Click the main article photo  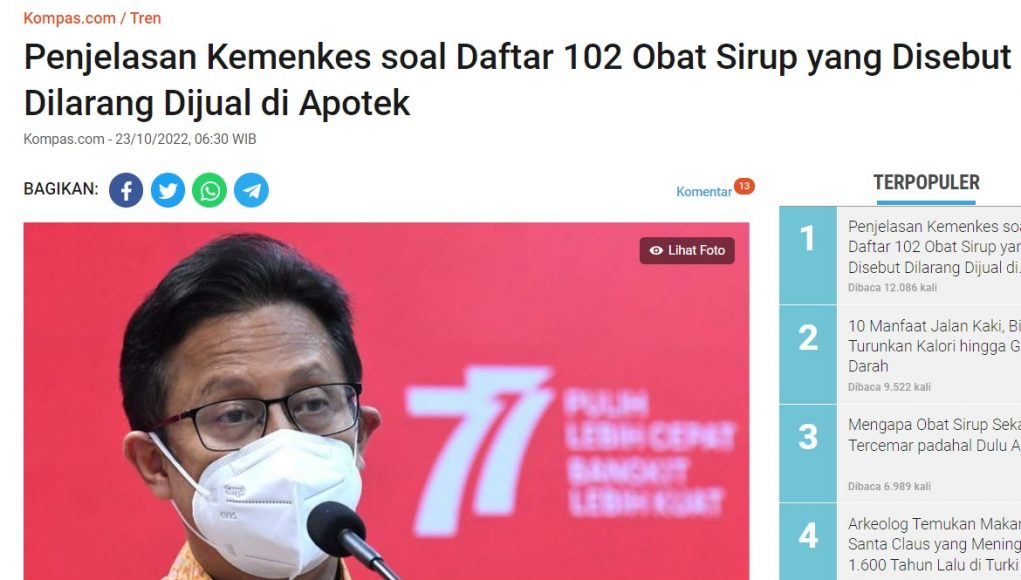(386, 401)
